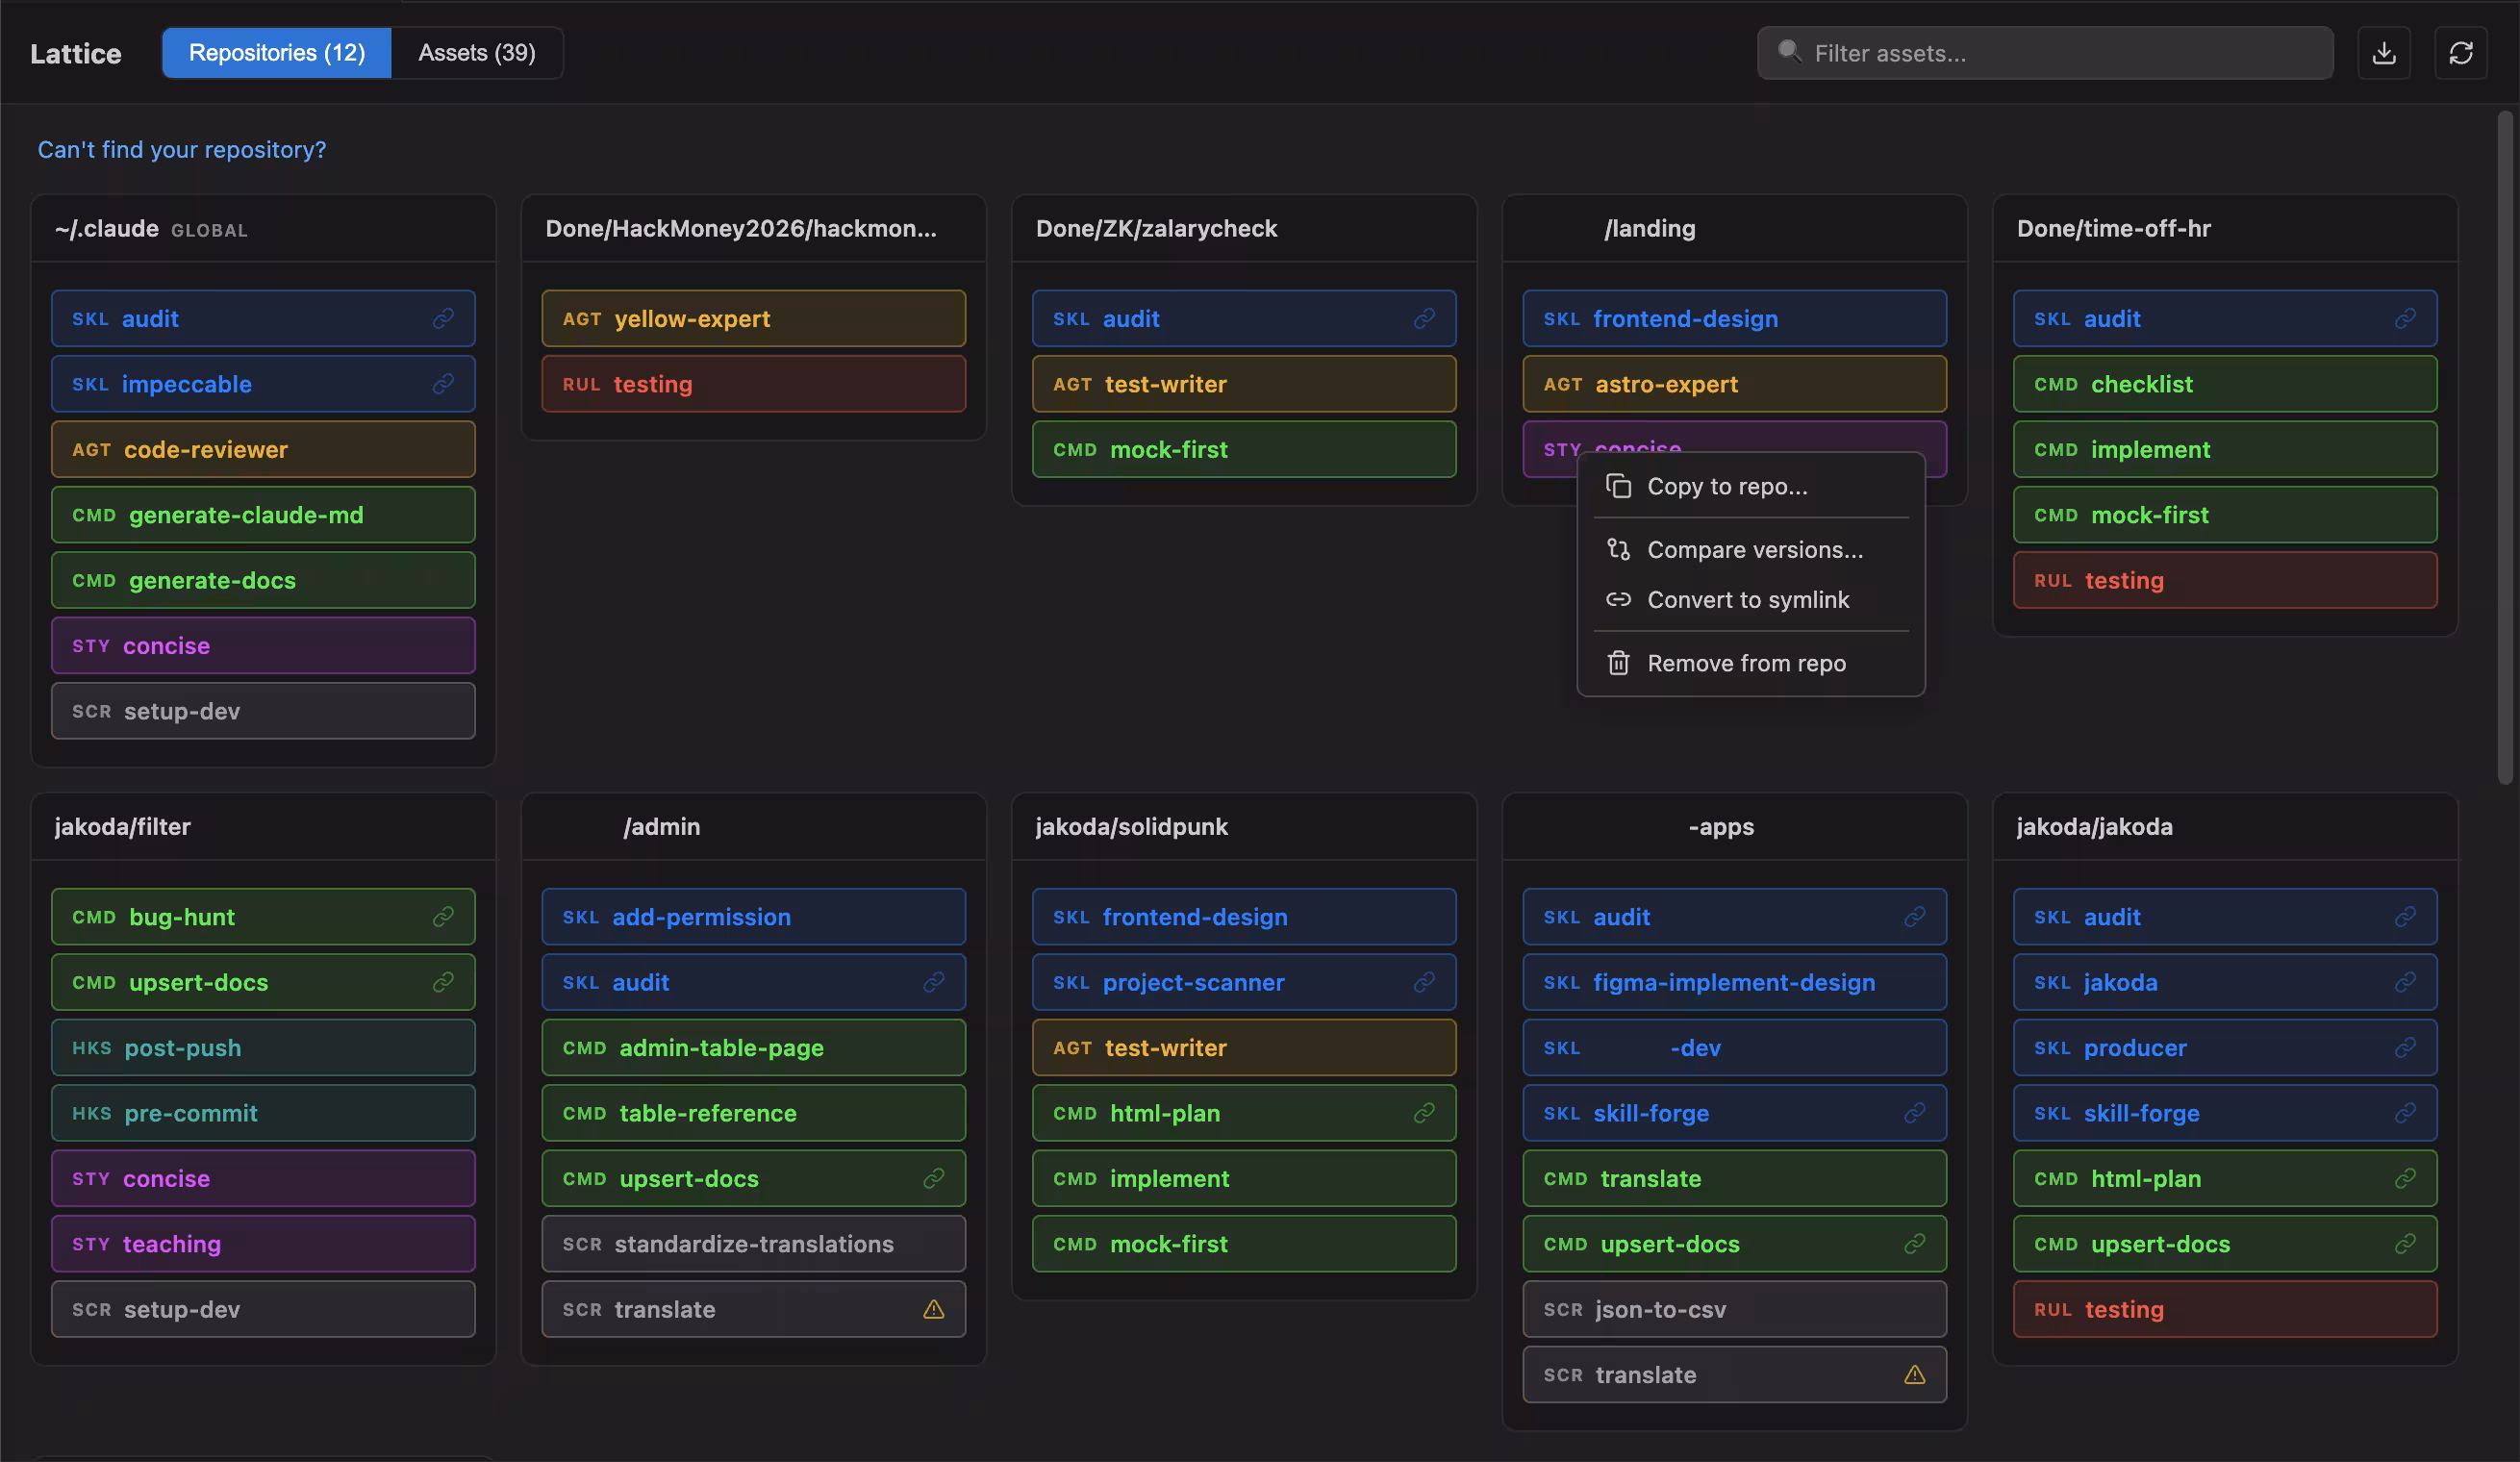This screenshot has height=1462, width=2520.
Task: Click link icon on project-scanner skill in jakoda/solidpunk
Action: [x=1424, y=982]
